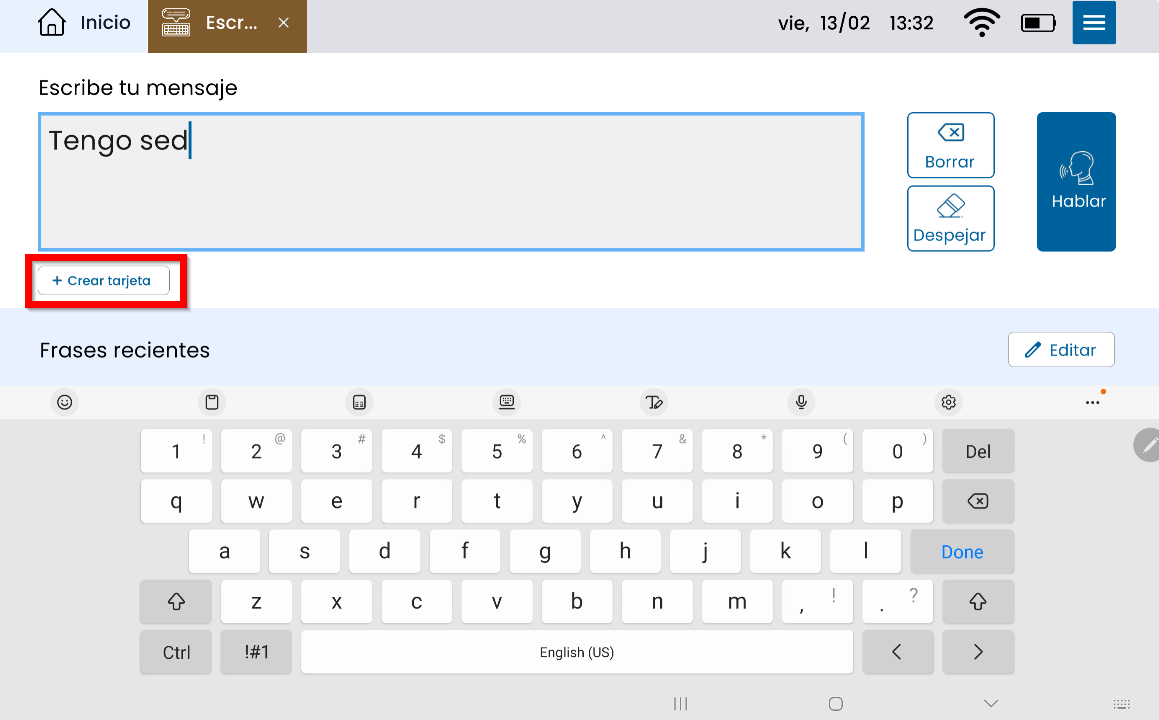Tap Despejar eraser to clear message
The width and height of the screenshot is (1159, 720).
point(950,218)
